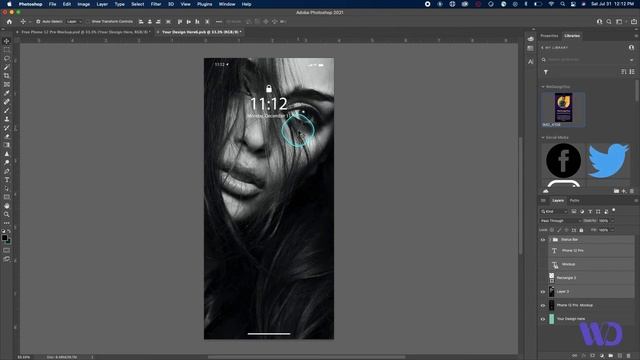Screen dimensions: 640x360
Task: Open the Fill value dropdown arrow
Action: point(612,230)
